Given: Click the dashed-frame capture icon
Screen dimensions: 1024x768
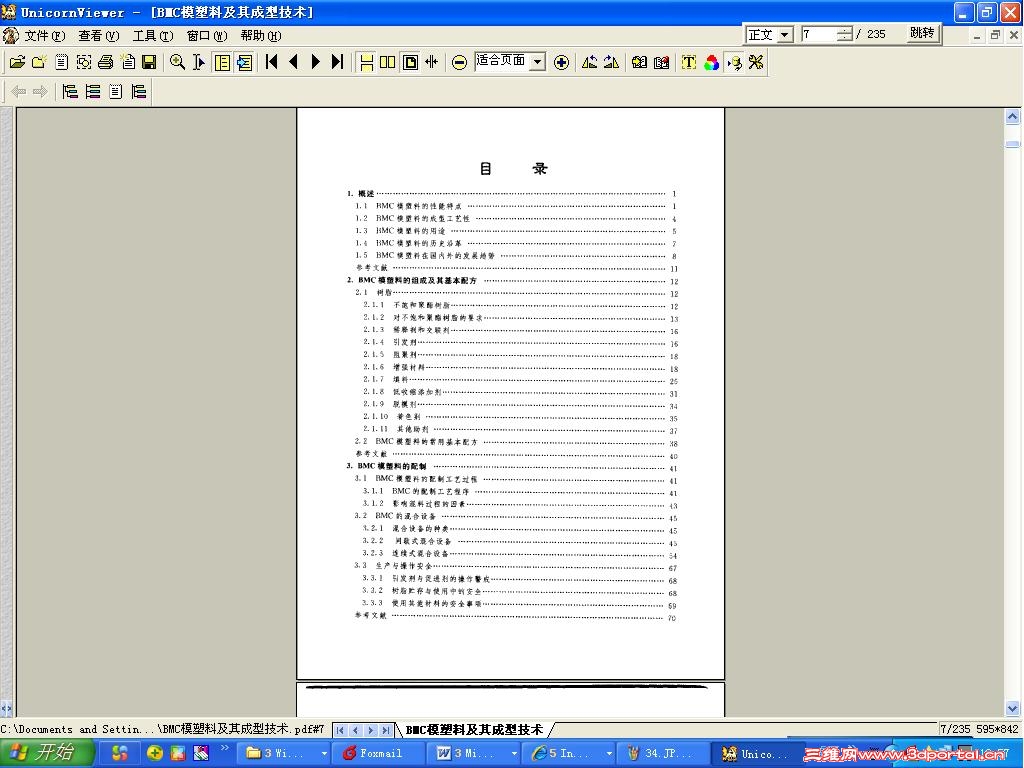Looking at the screenshot, I should point(84,62).
